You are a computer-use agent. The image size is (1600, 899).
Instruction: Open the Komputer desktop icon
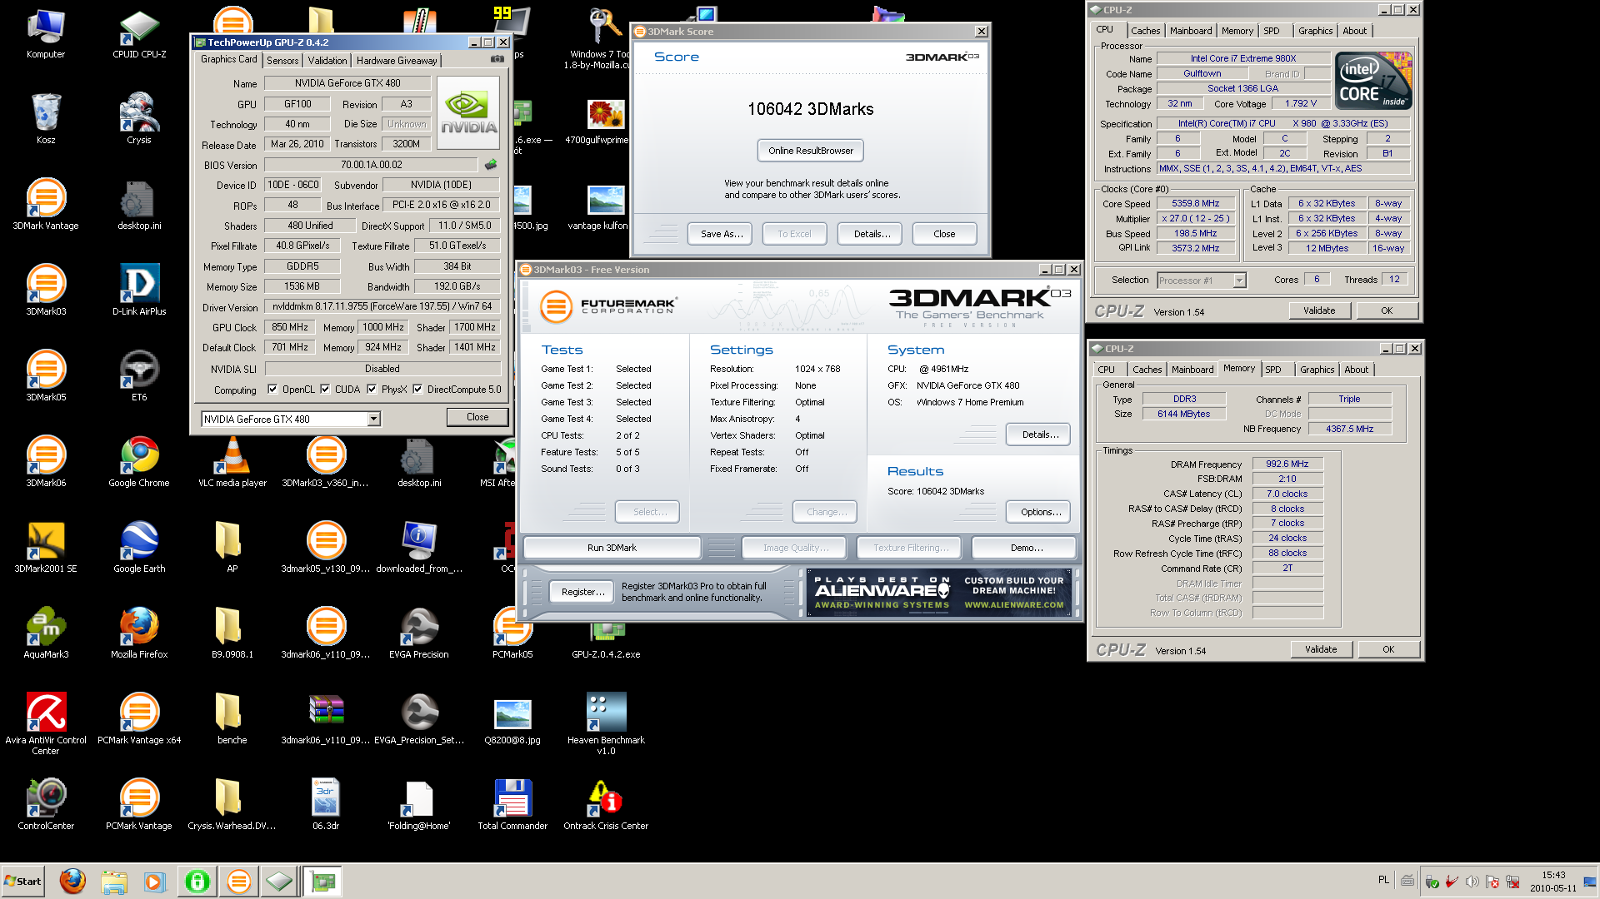[x=46, y=33]
